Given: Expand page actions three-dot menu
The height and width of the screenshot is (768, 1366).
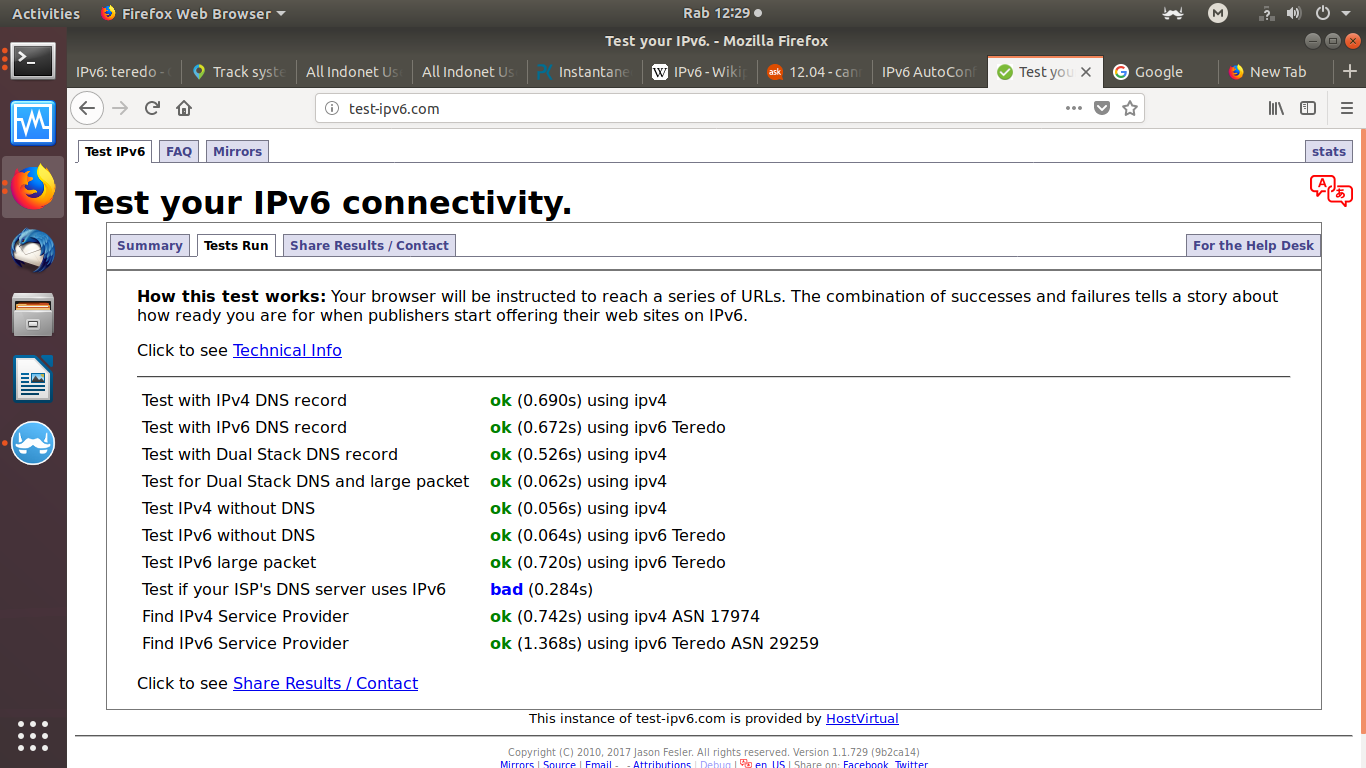Looking at the screenshot, I should point(1073,108).
